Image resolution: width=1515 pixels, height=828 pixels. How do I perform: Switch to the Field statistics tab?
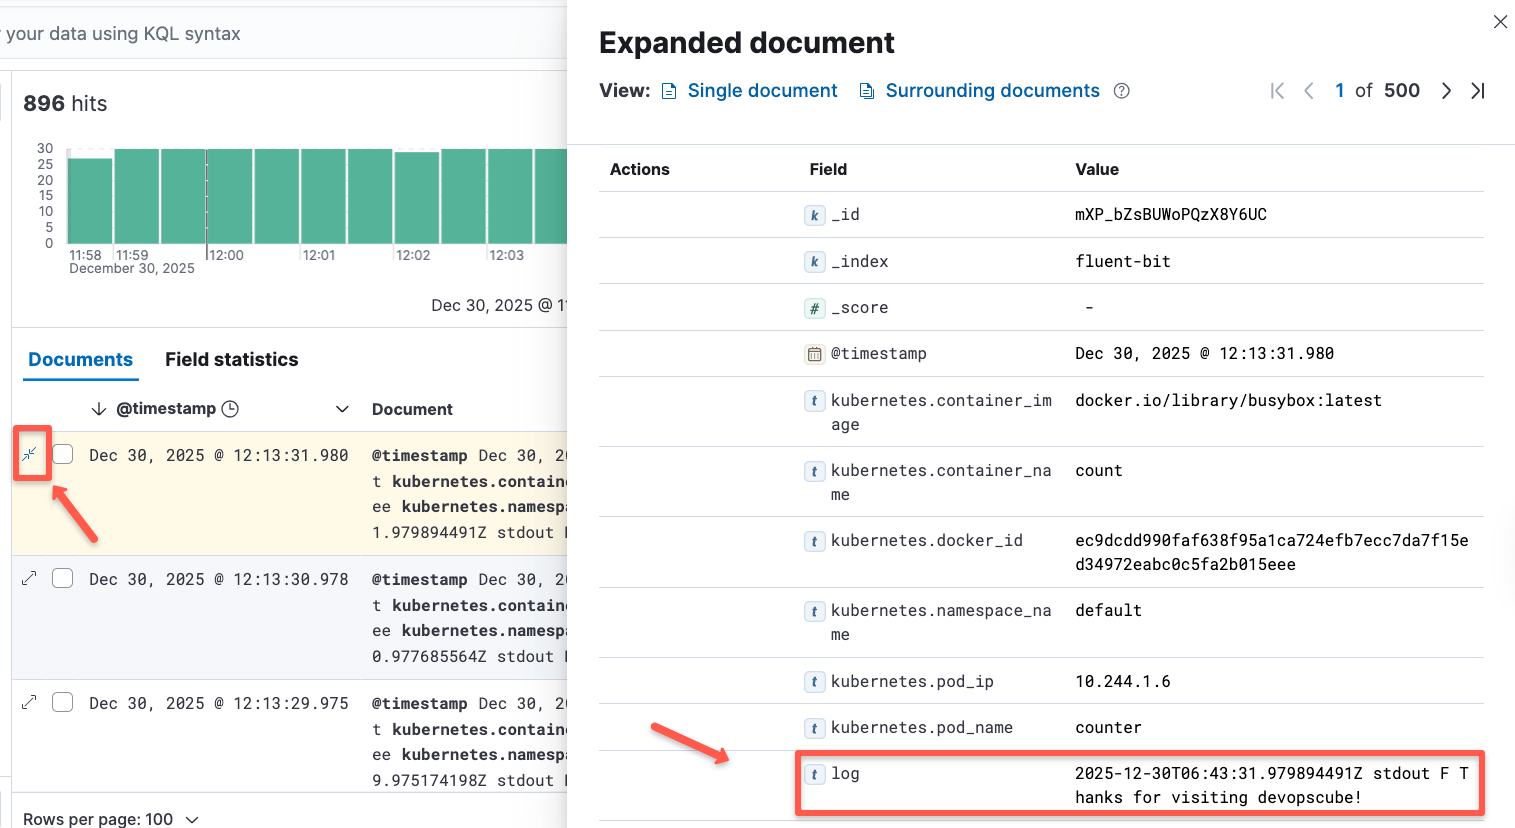click(x=231, y=359)
